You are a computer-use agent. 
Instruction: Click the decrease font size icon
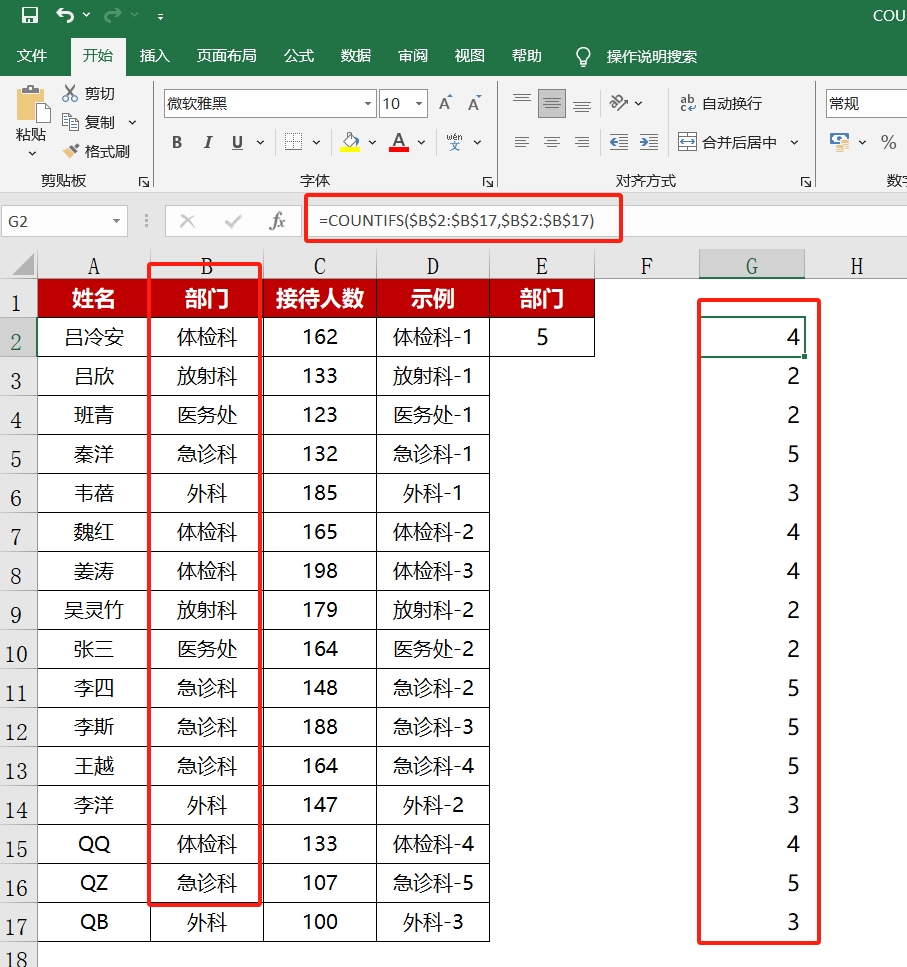tap(474, 104)
